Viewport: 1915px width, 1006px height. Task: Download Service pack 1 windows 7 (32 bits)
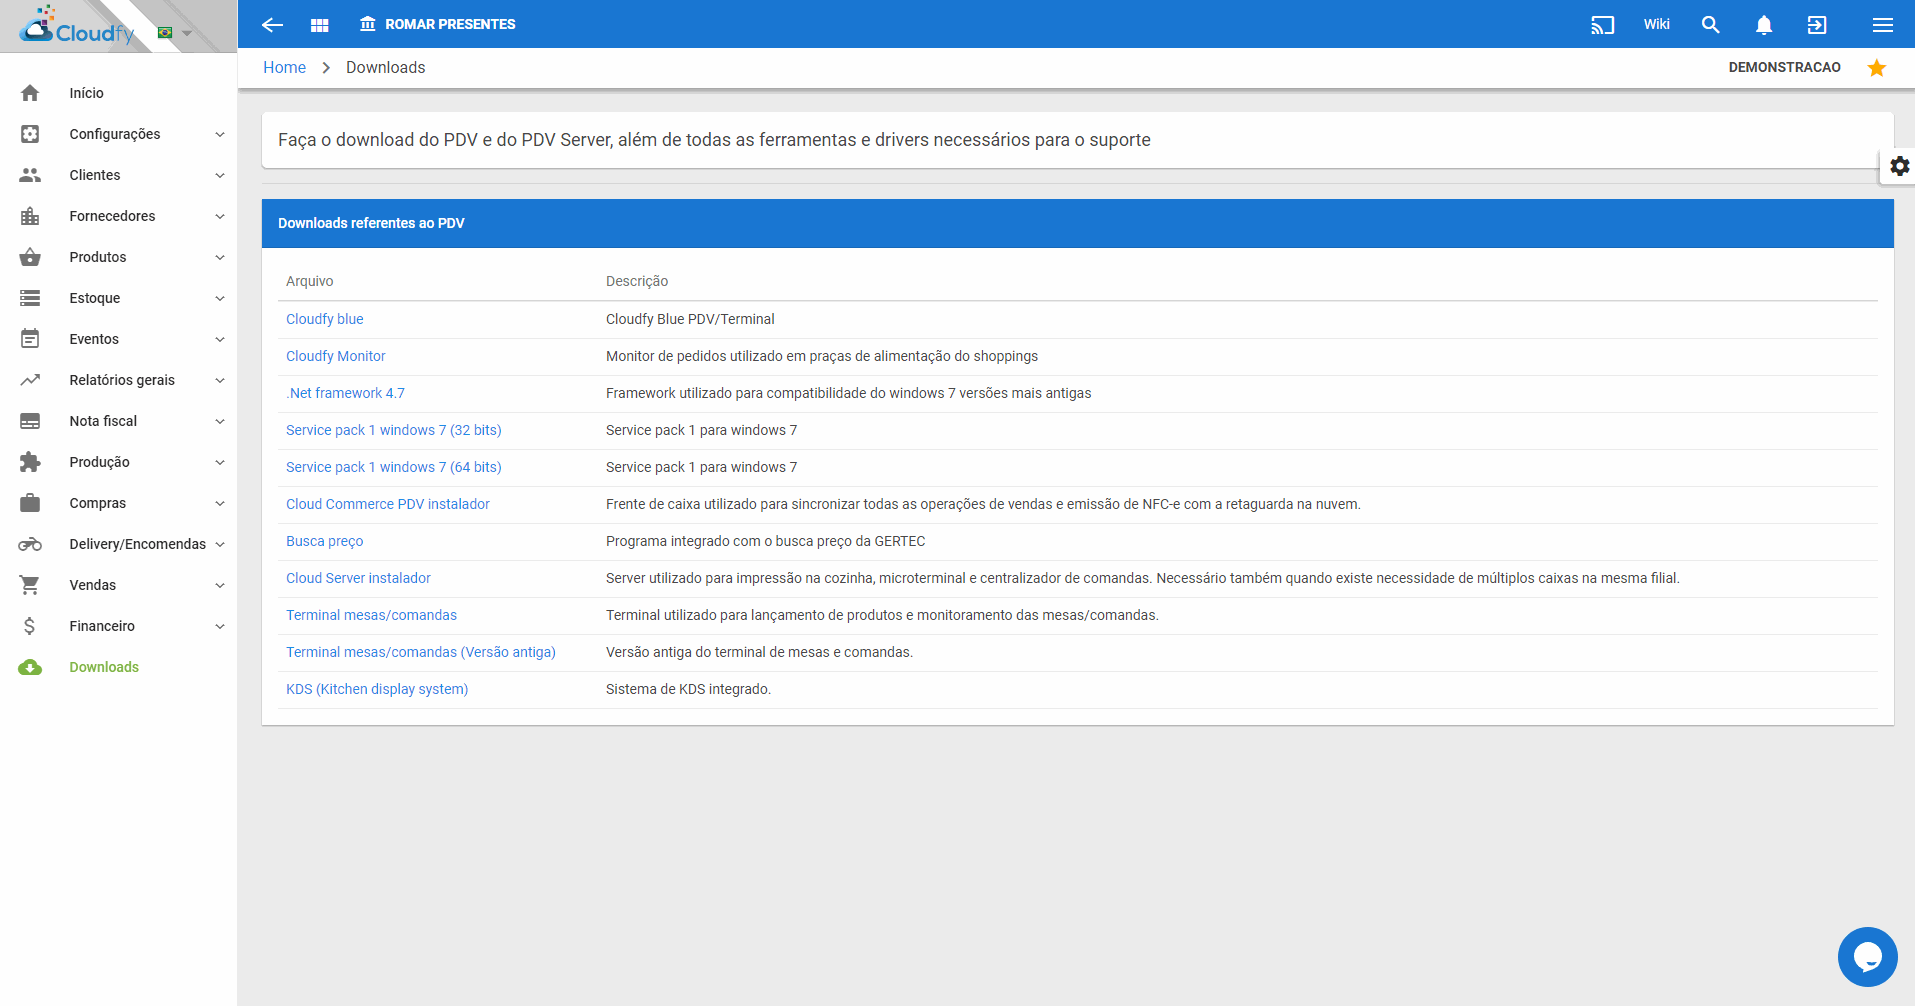pos(394,430)
